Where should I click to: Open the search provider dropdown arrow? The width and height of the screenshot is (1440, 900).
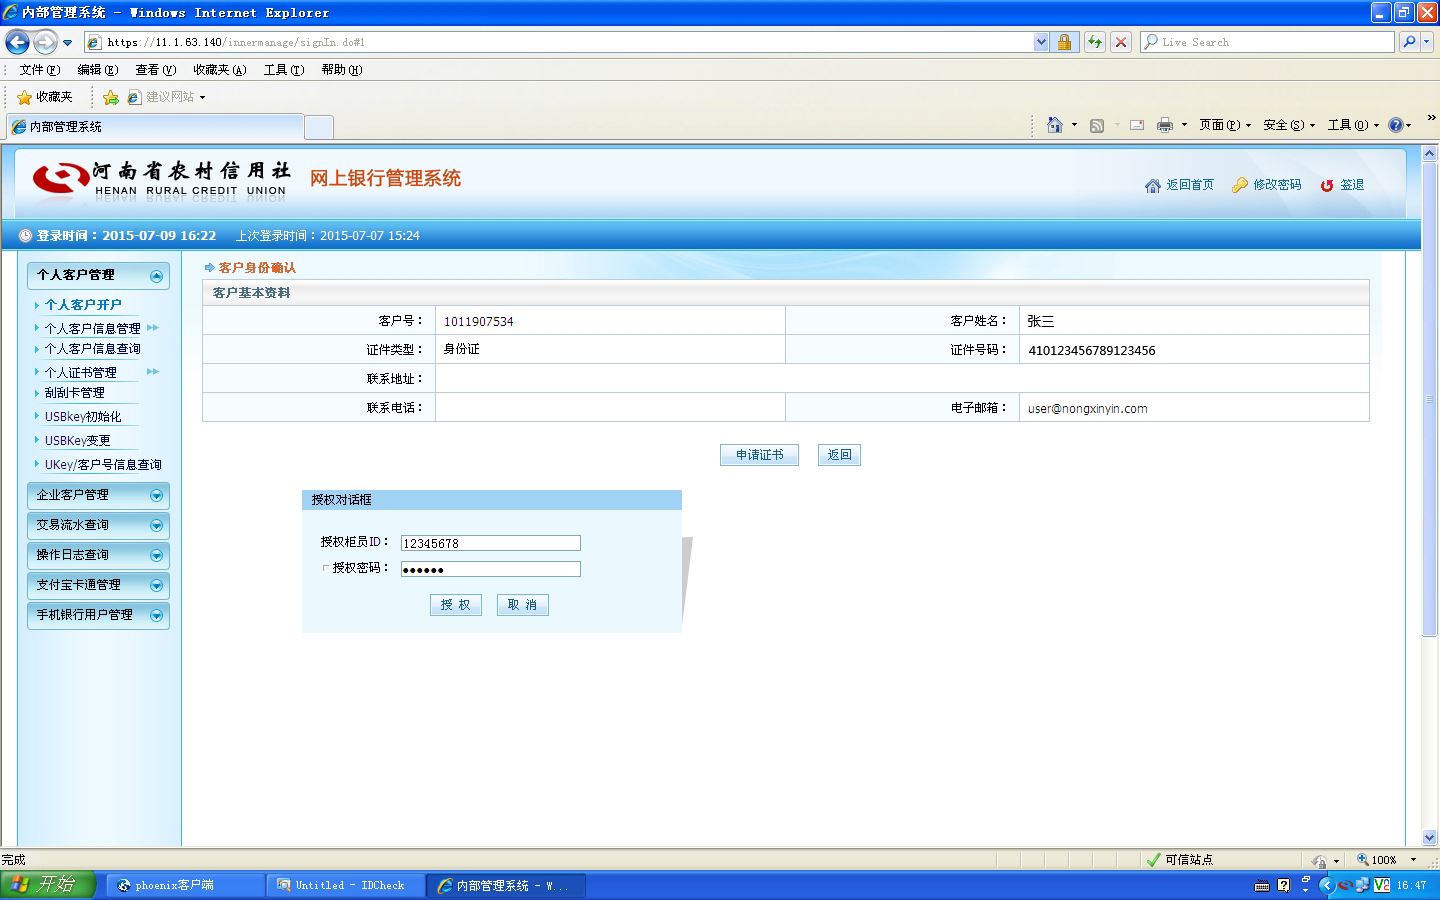(1427, 42)
